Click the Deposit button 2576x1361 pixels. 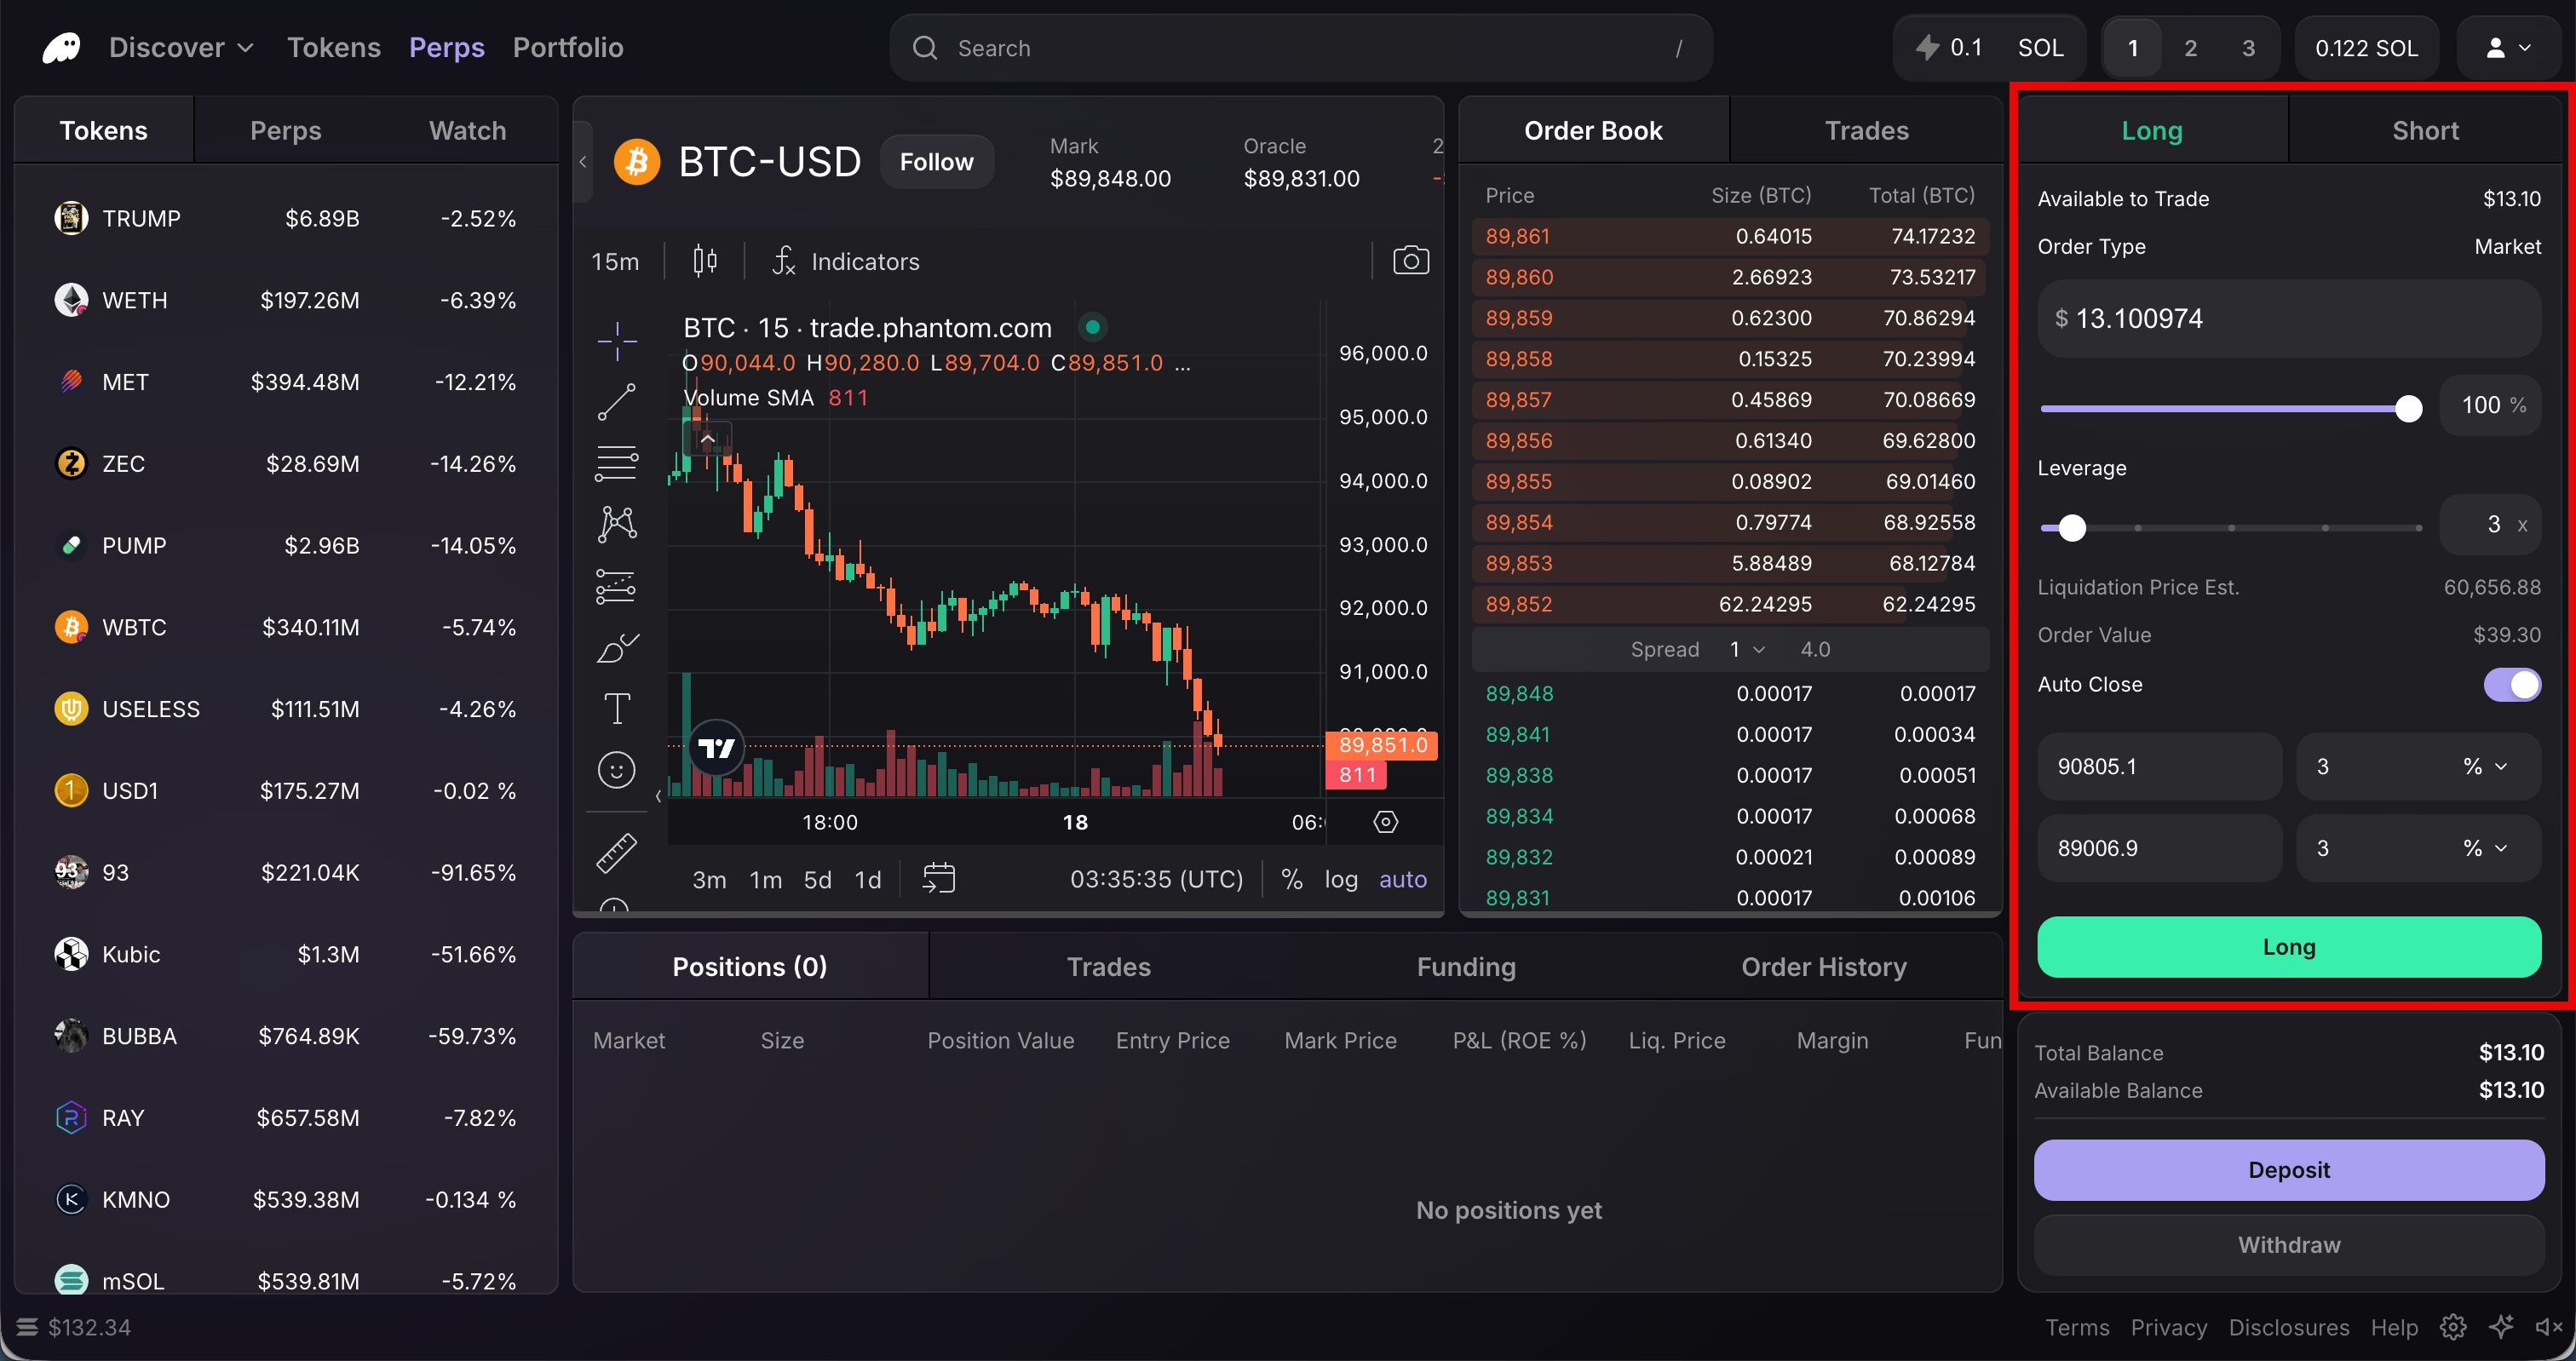coord(2288,1170)
